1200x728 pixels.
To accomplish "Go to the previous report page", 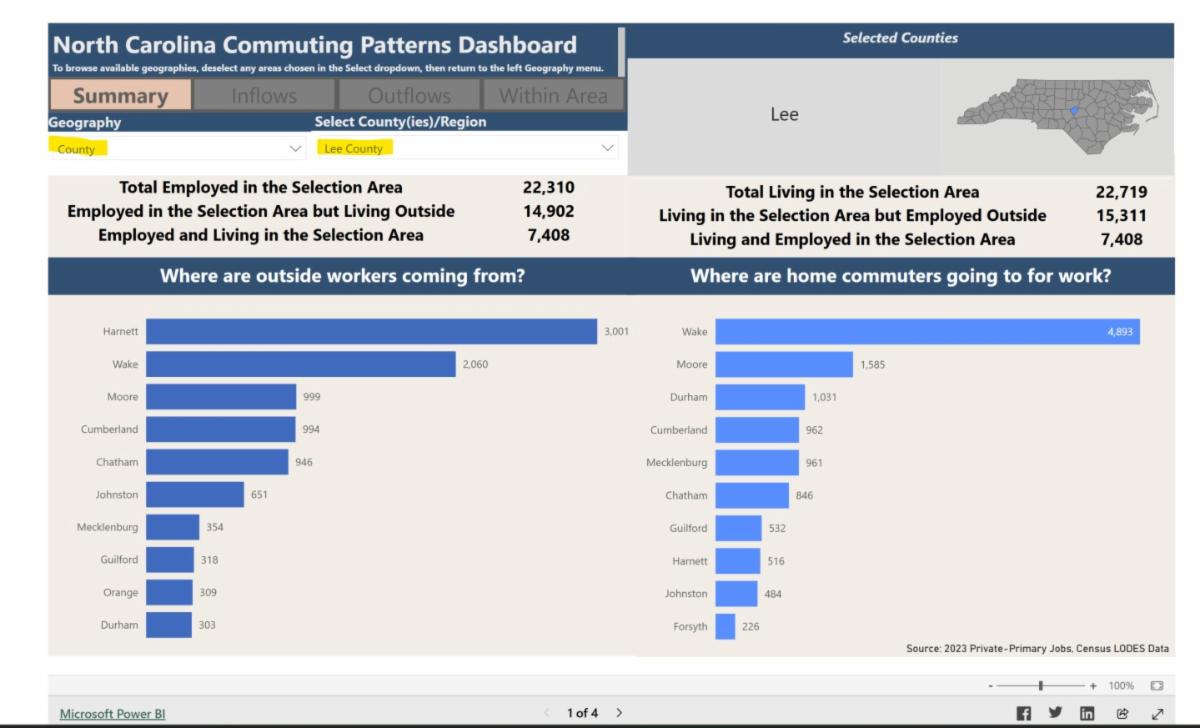I will [547, 713].
